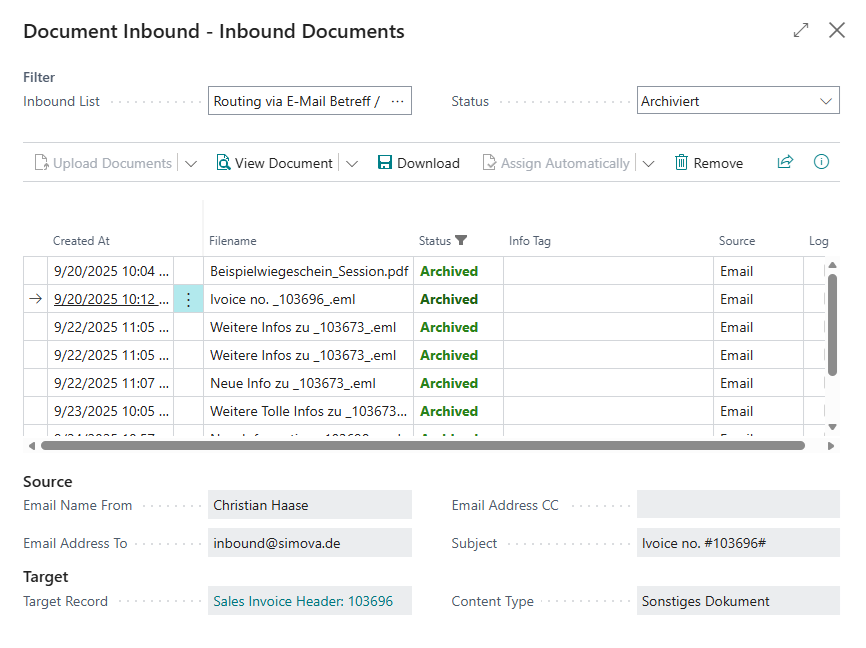
Task: Click Email Address To field inbound@simova.de
Action: pyautogui.click(x=310, y=543)
